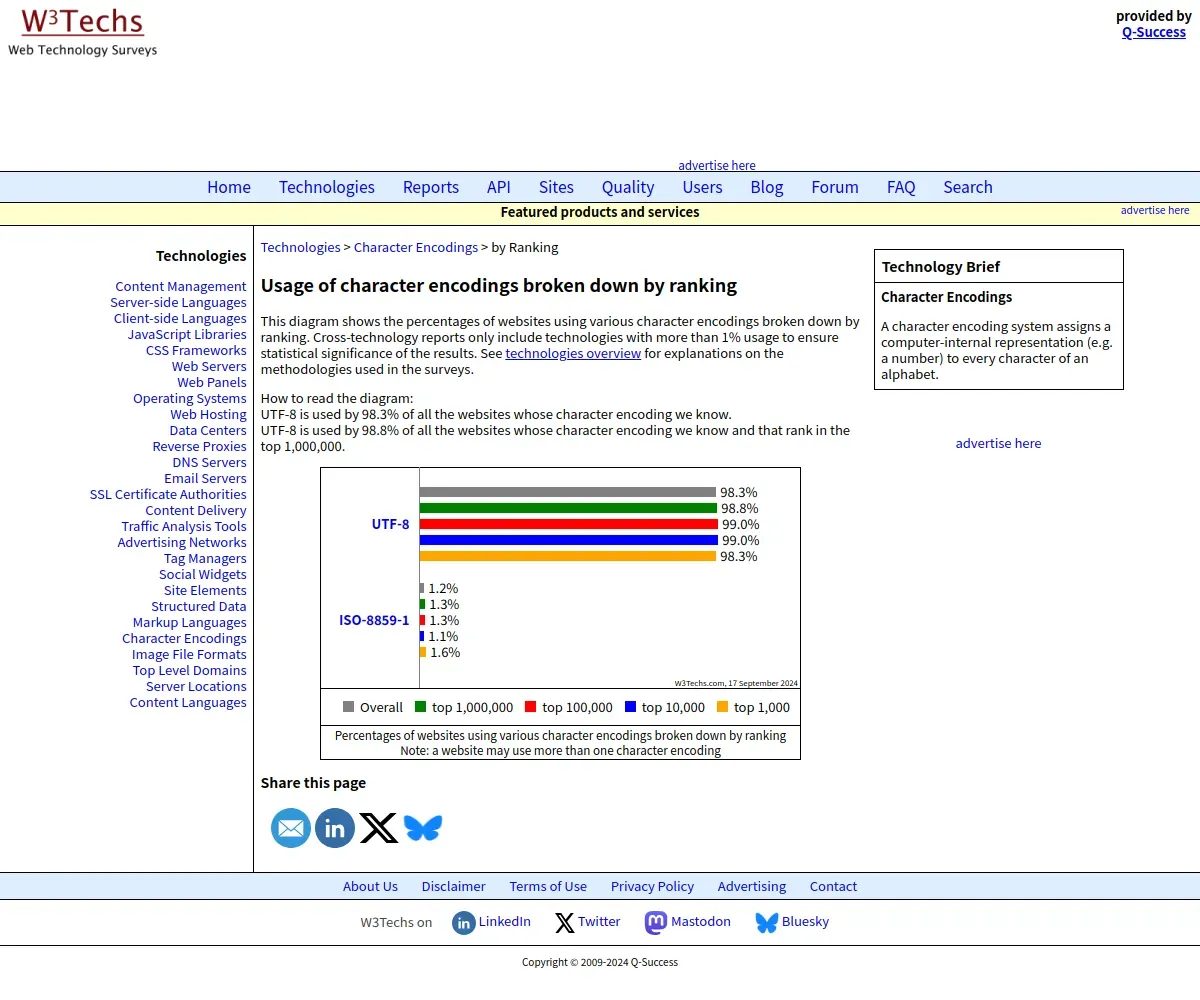This screenshot has height=1000, width=1200.
Task: Open Character Encodings sidebar link
Action: (184, 638)
